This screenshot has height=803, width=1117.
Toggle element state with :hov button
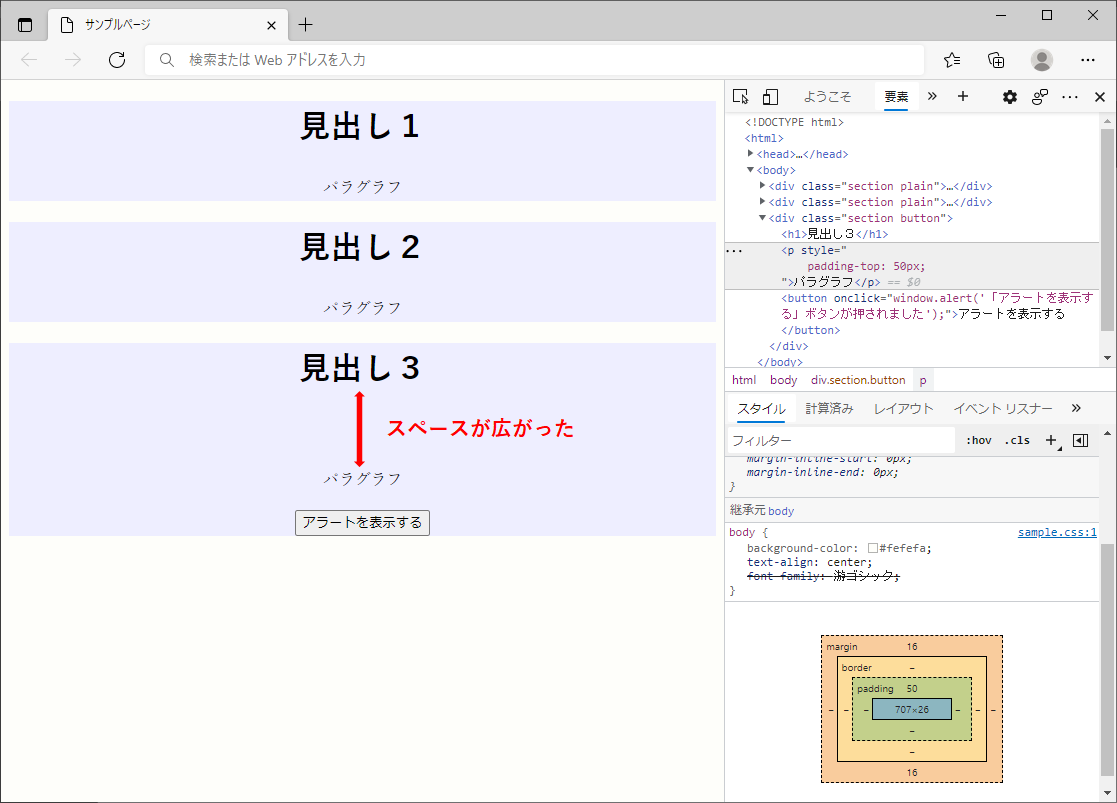pyautogui.click(x=979, y=439)
